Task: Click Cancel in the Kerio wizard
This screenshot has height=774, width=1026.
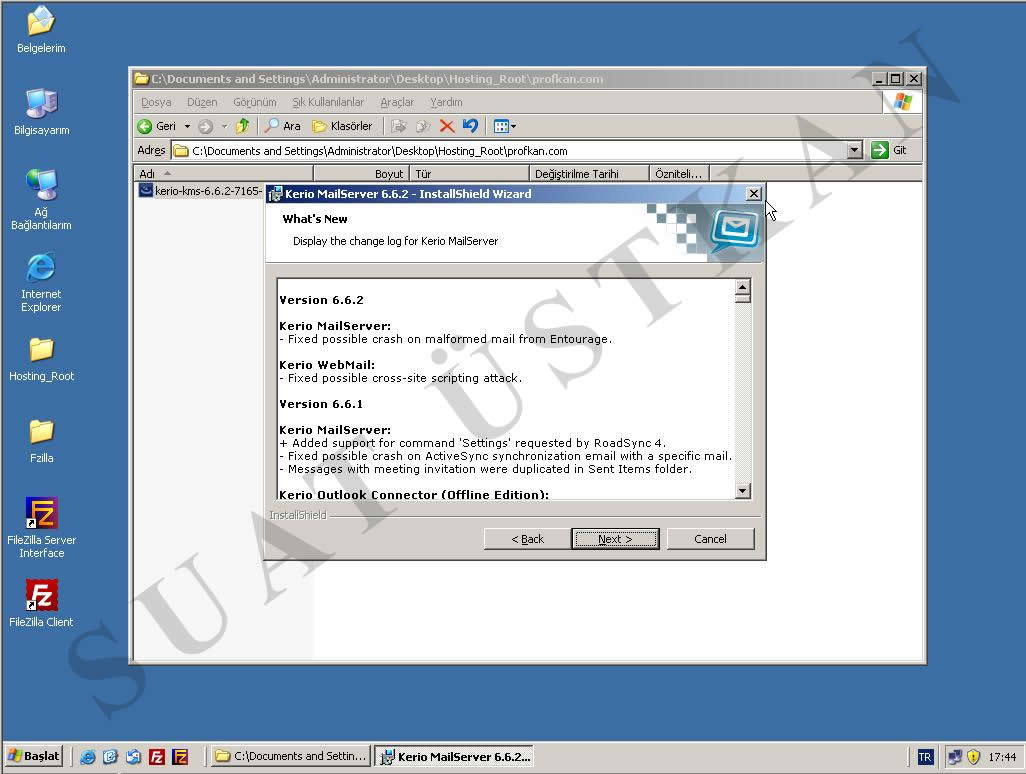Action: click(710, 539)
